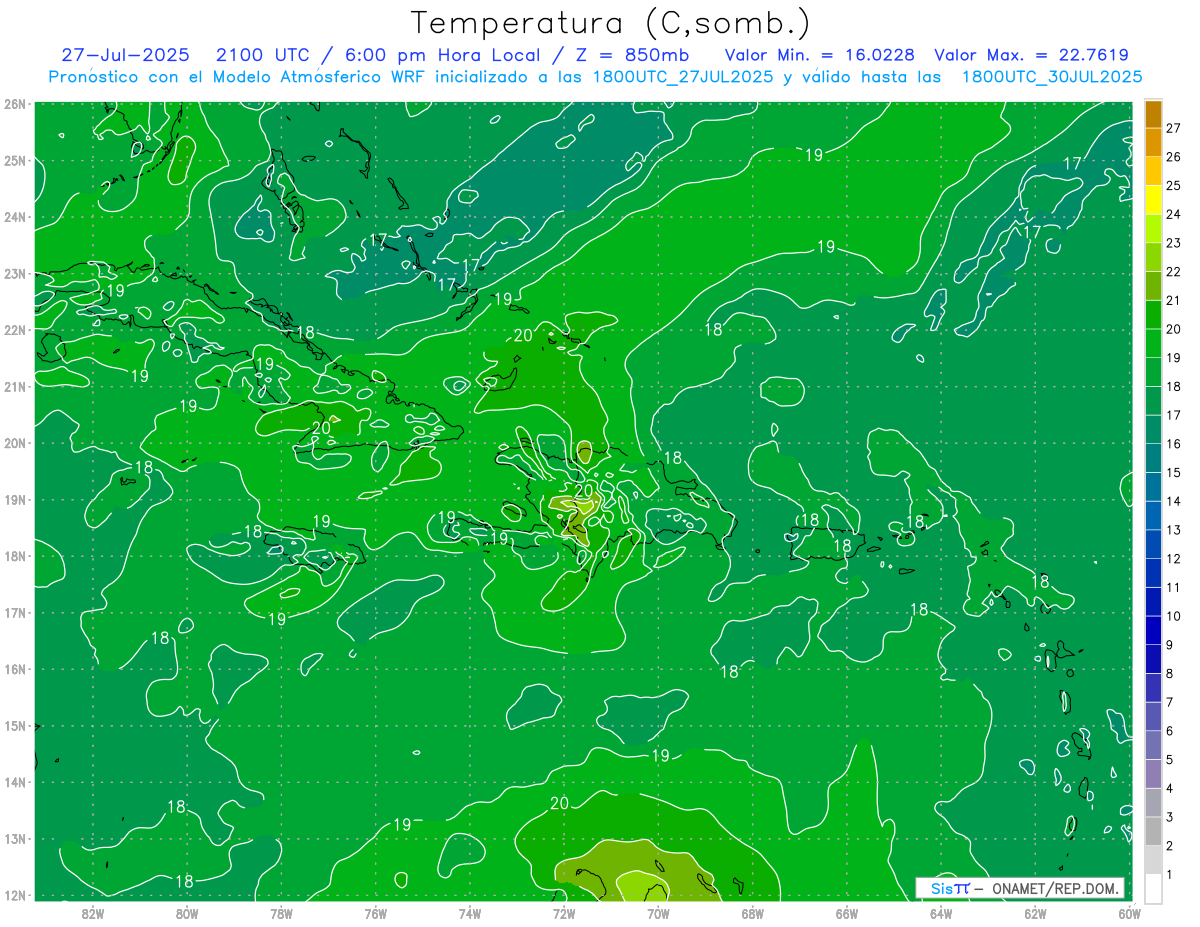Click "Valor Max. = 22.7619" text

click(x=1031, y=55)
